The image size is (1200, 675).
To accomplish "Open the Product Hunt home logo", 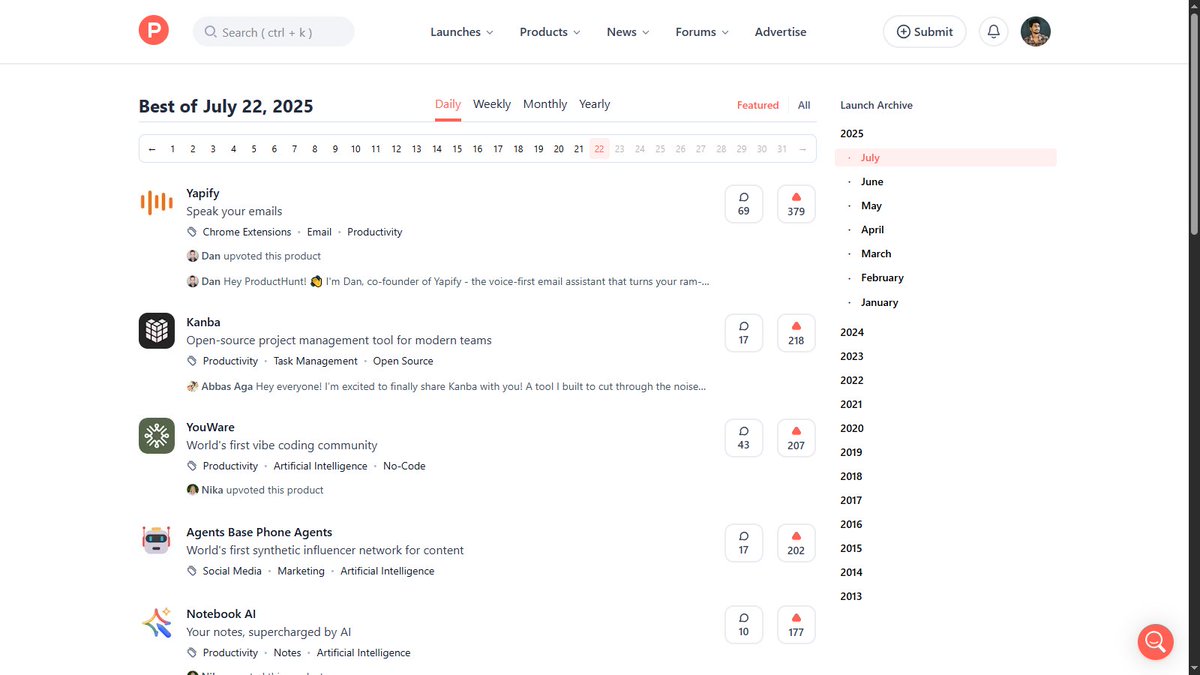I will tap(154, 31).
